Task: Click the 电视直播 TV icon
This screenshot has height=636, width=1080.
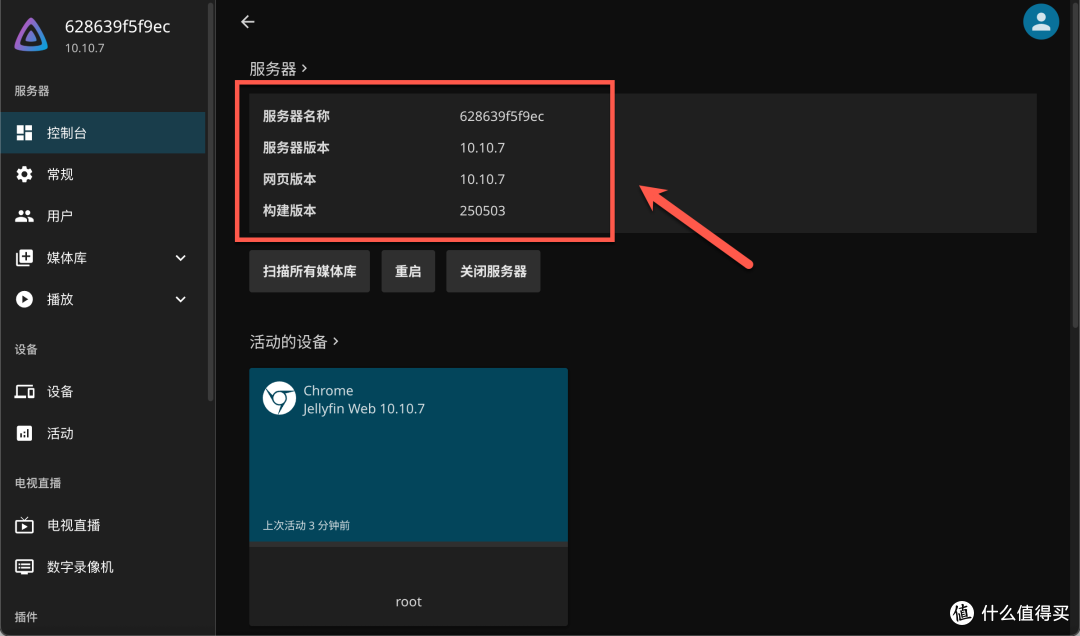Action: (24, 525)
